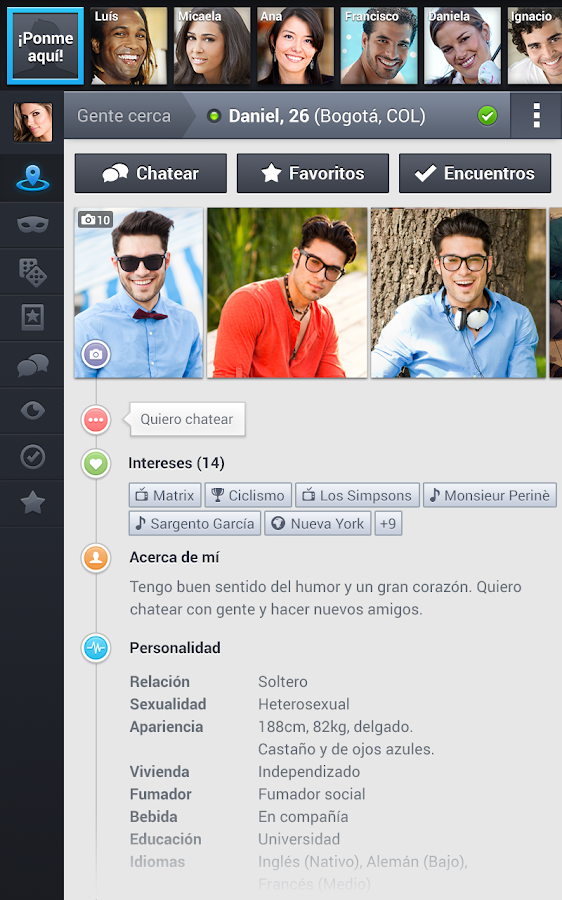The image size is (562, 900).
Task: Click the Heterosexual value
Action: 304,704
